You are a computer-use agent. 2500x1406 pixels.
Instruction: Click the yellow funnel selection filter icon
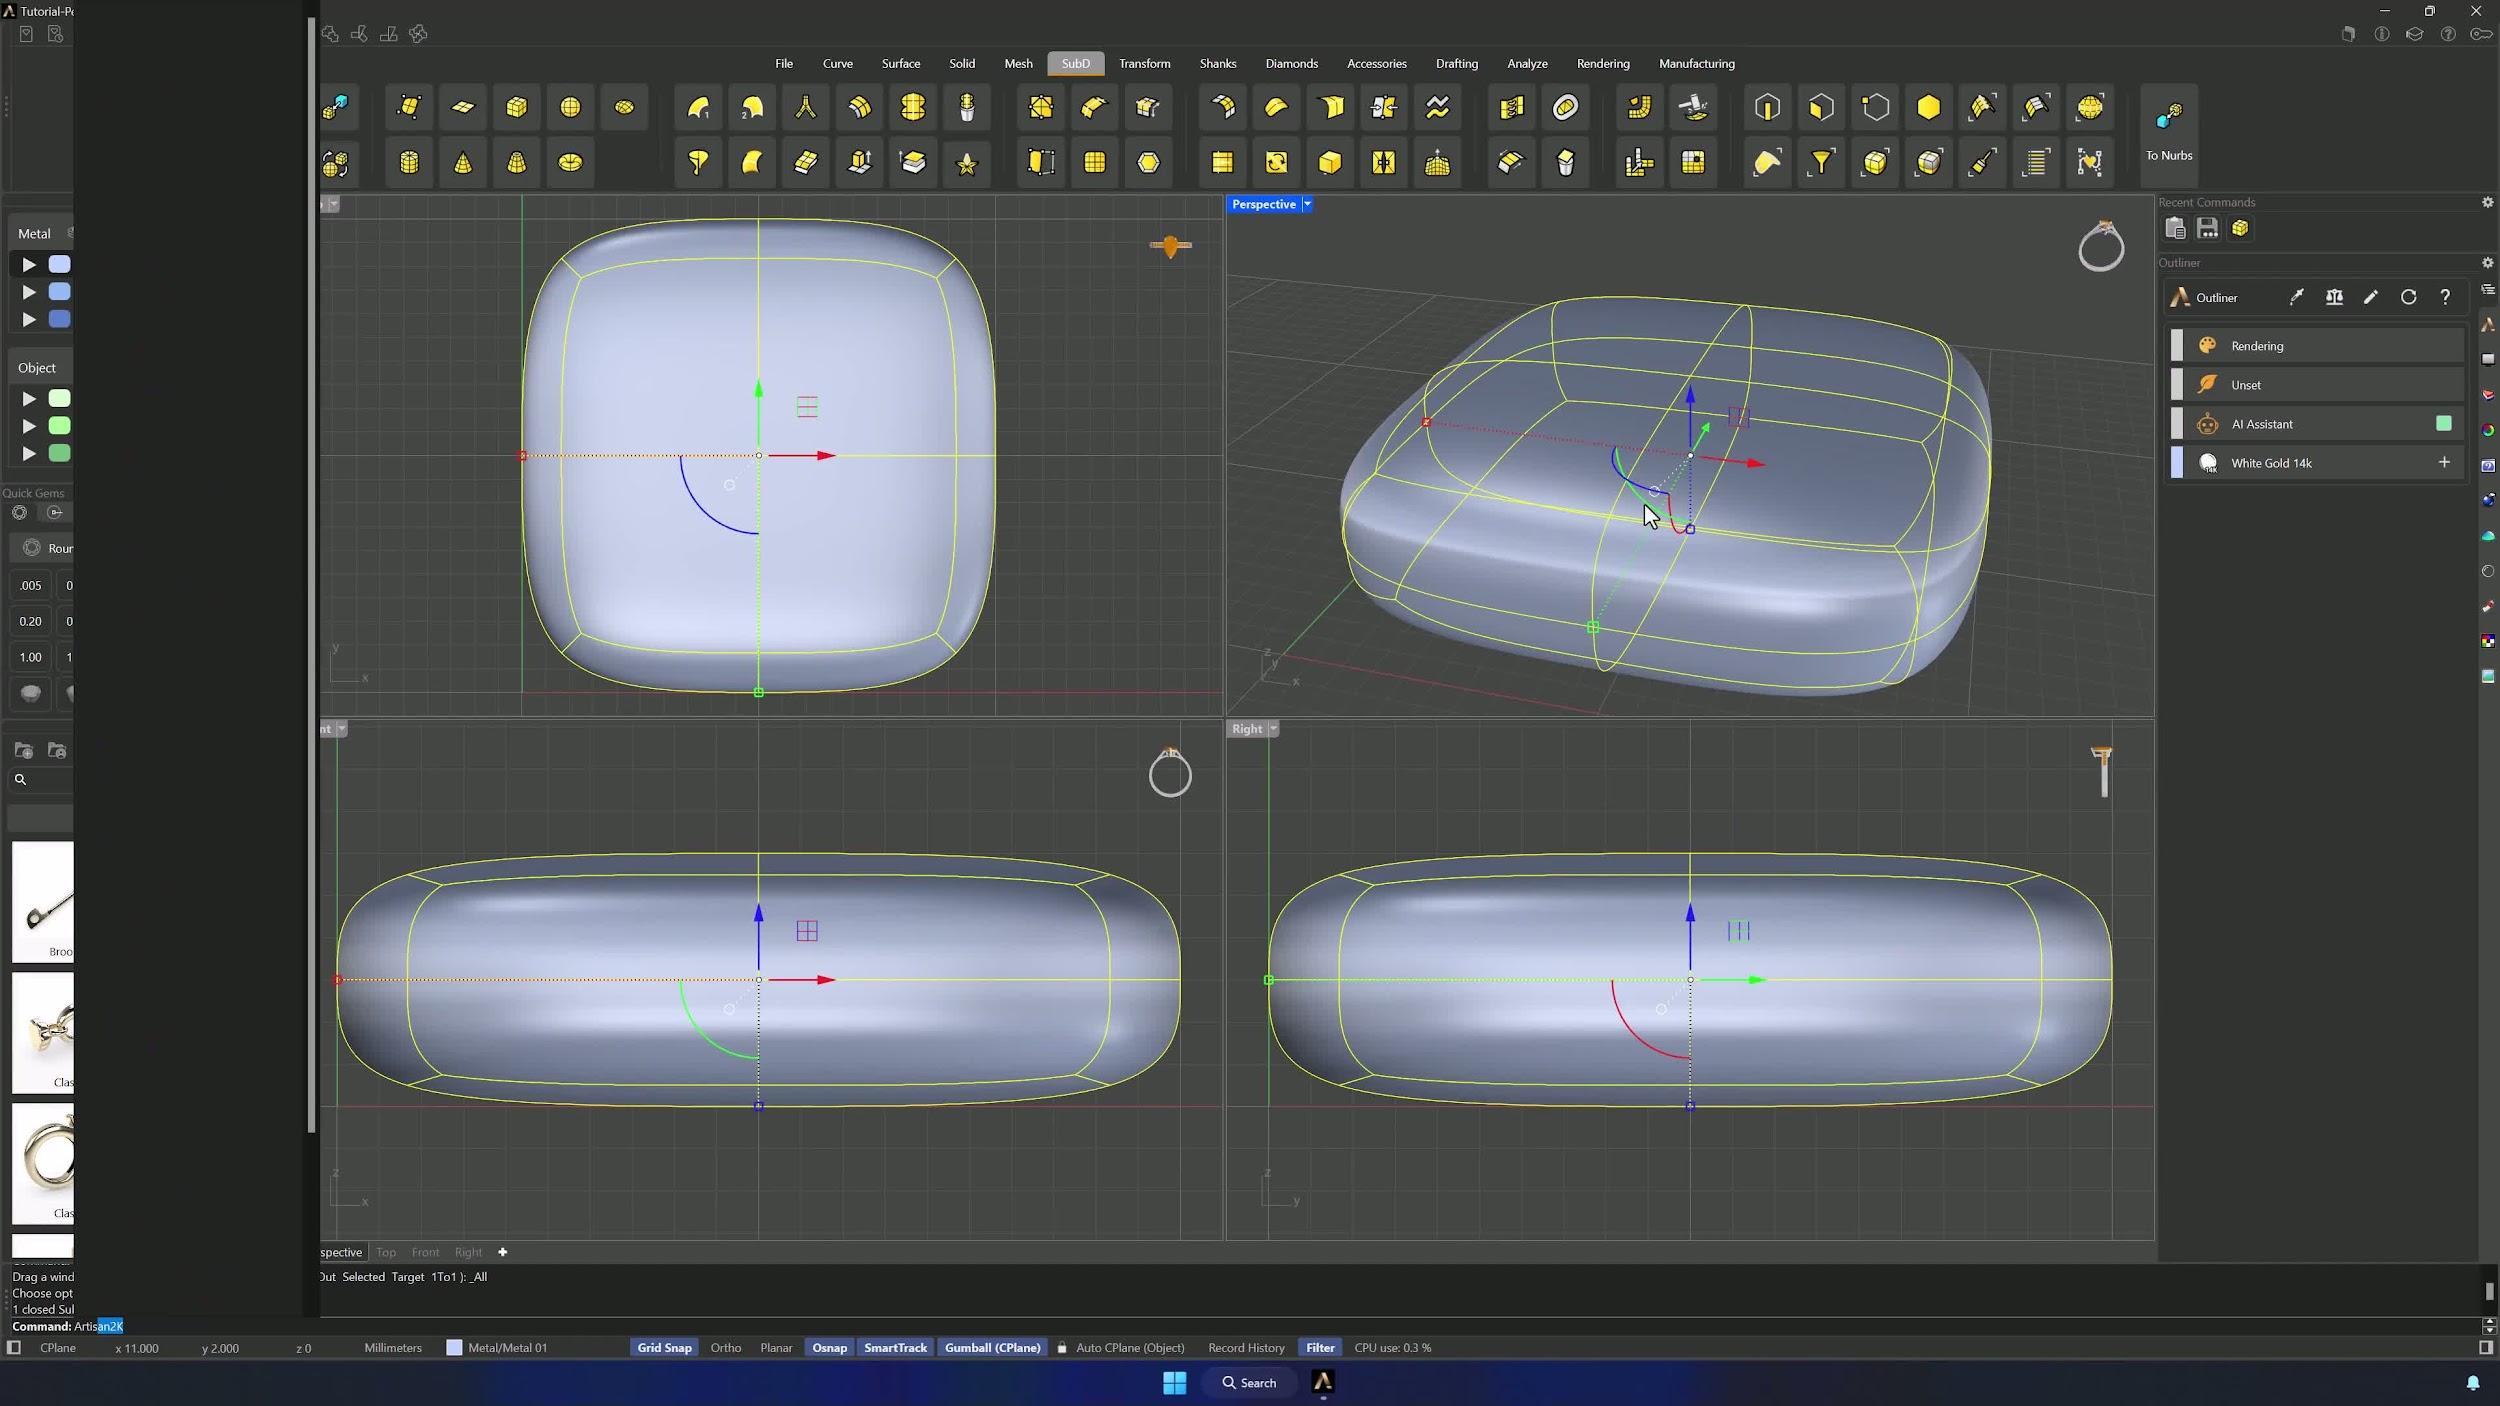click(1822, 162)
